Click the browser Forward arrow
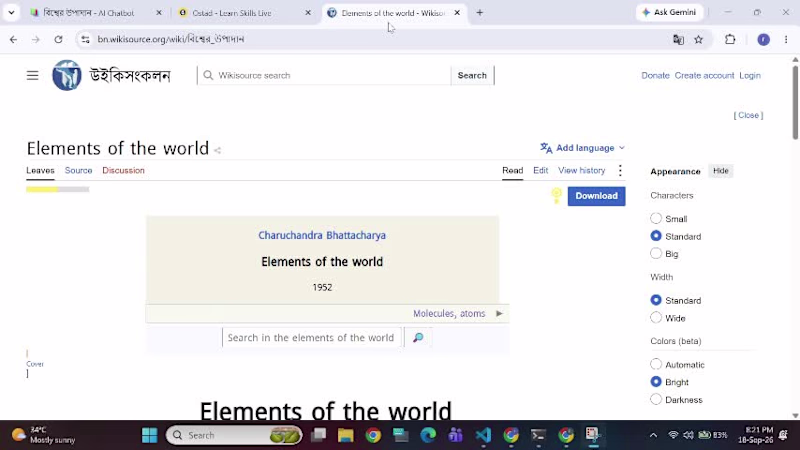 [36, 39]
